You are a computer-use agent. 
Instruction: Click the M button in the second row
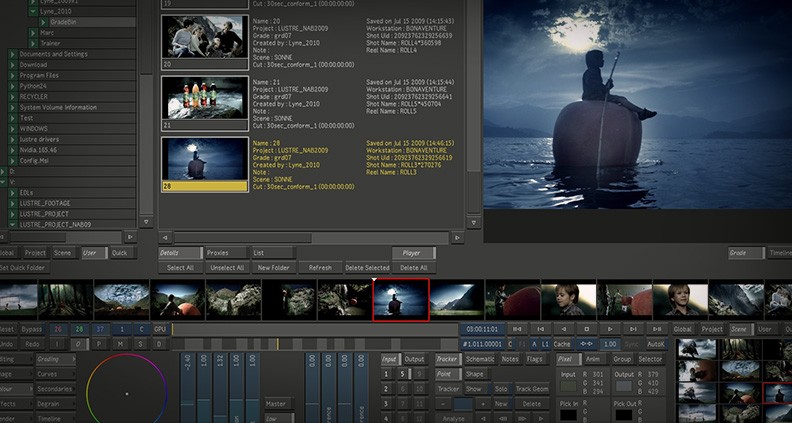pyautogui.click(x=120, y=344)
